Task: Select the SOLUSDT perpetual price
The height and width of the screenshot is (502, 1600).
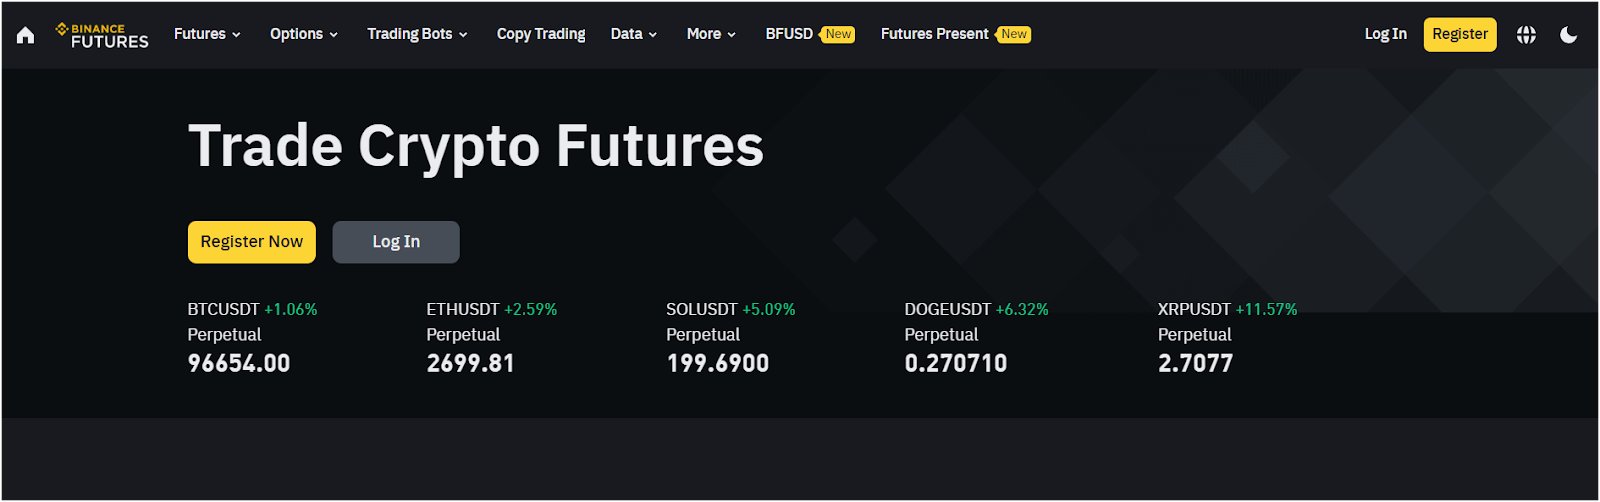Action: point(717,363)
